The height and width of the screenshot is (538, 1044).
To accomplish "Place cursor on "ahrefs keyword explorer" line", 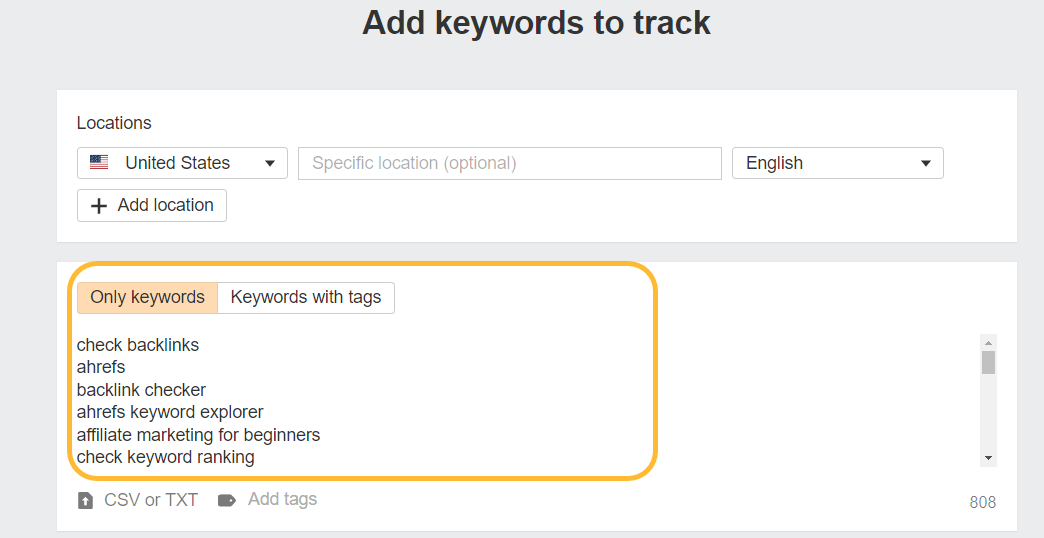I will pyautogui.click(x=170, y=412).
